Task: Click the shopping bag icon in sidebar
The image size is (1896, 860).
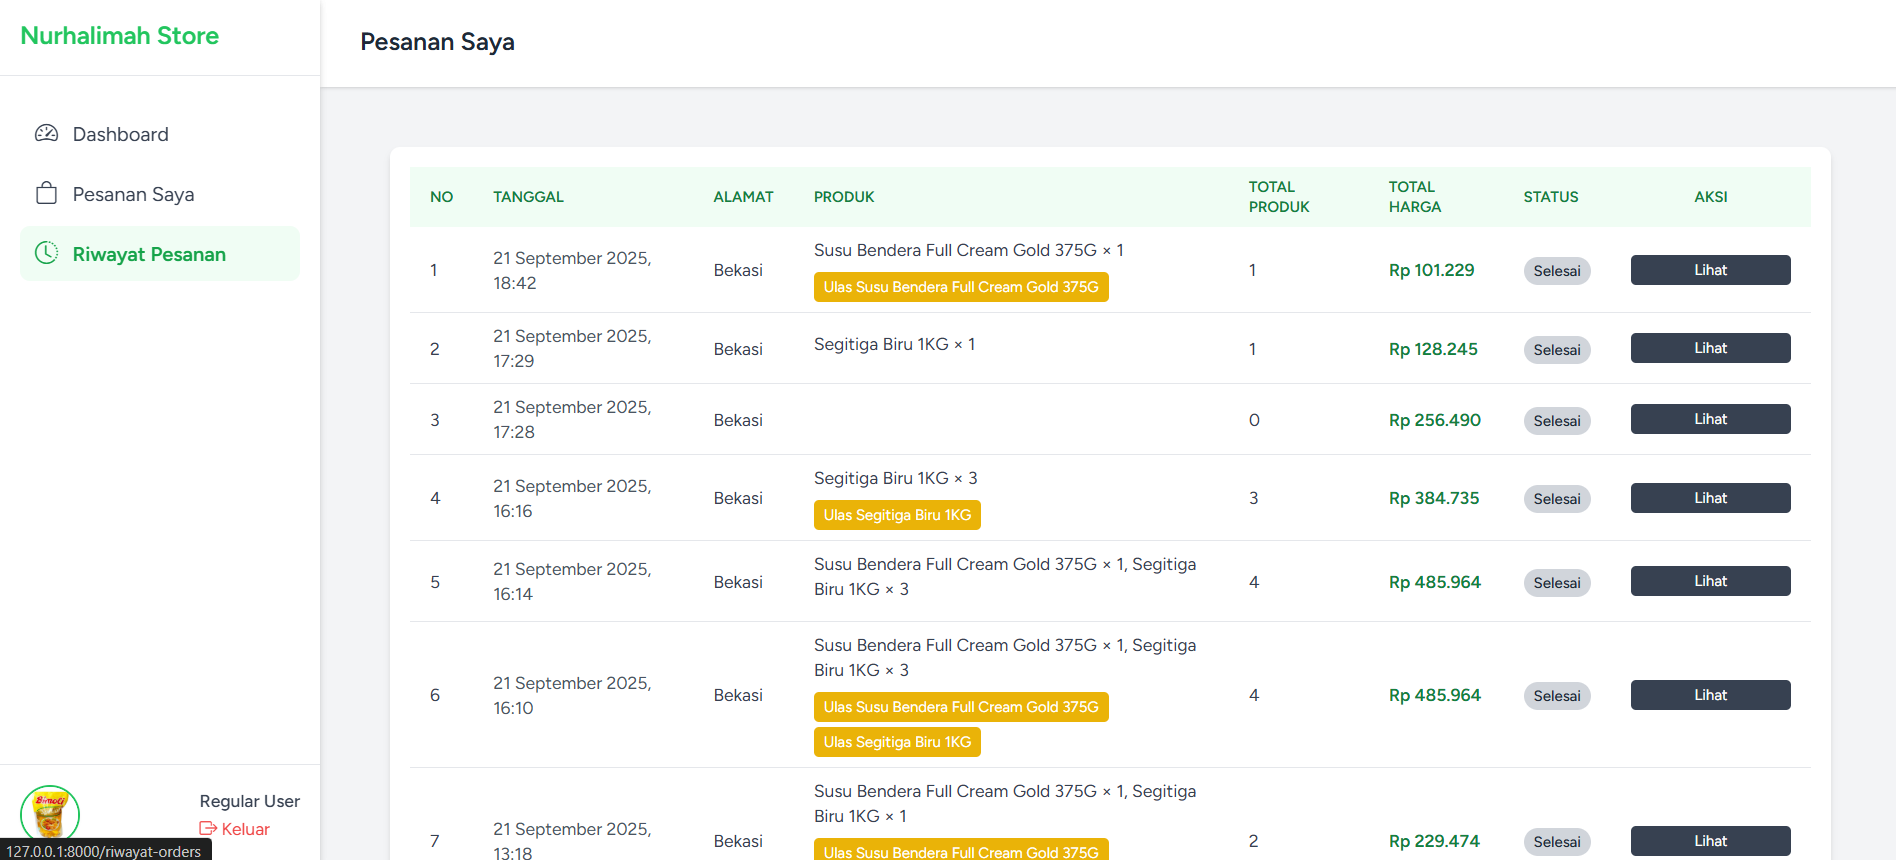Action: tap(46, 194)
